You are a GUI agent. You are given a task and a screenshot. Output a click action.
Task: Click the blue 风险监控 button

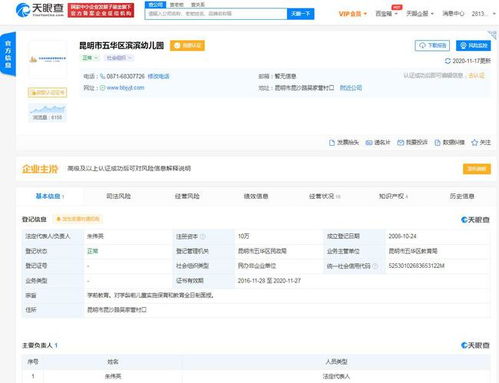pos(473,45)
